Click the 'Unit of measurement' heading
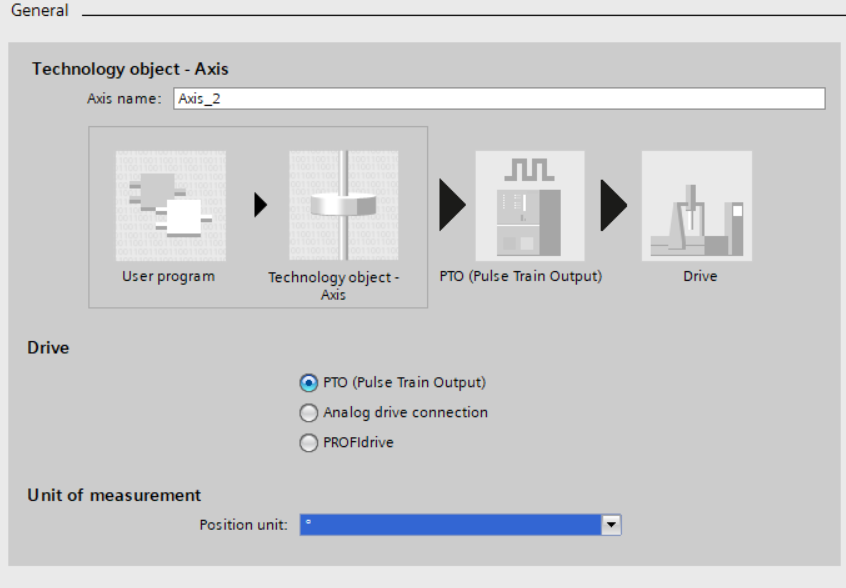846x588 pixels. tap(114, 495)
